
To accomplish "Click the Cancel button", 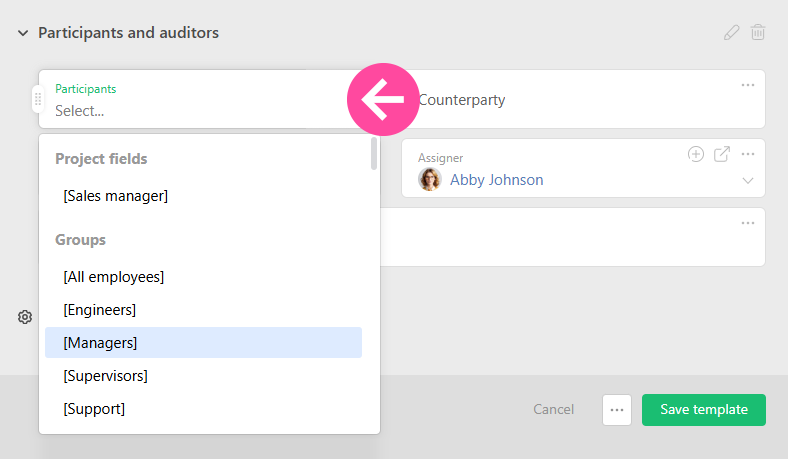I will (553, 410).
